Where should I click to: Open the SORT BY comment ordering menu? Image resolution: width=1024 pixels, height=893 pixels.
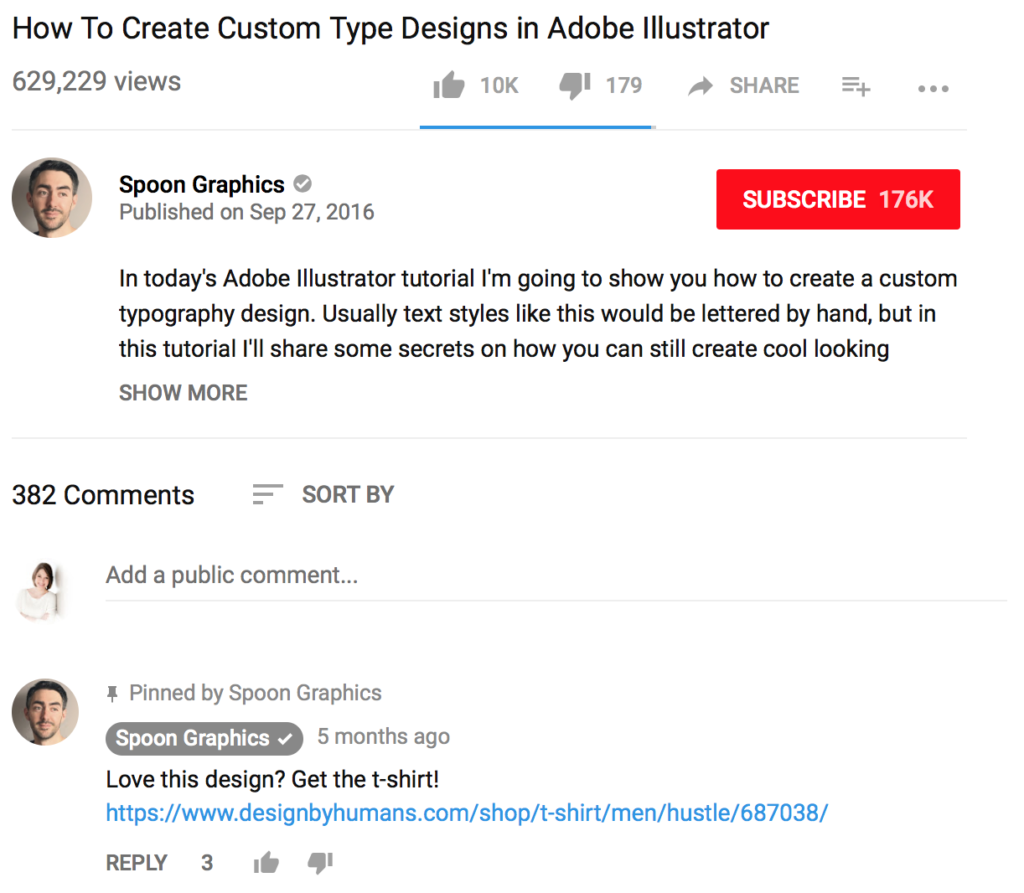point(347,494)
